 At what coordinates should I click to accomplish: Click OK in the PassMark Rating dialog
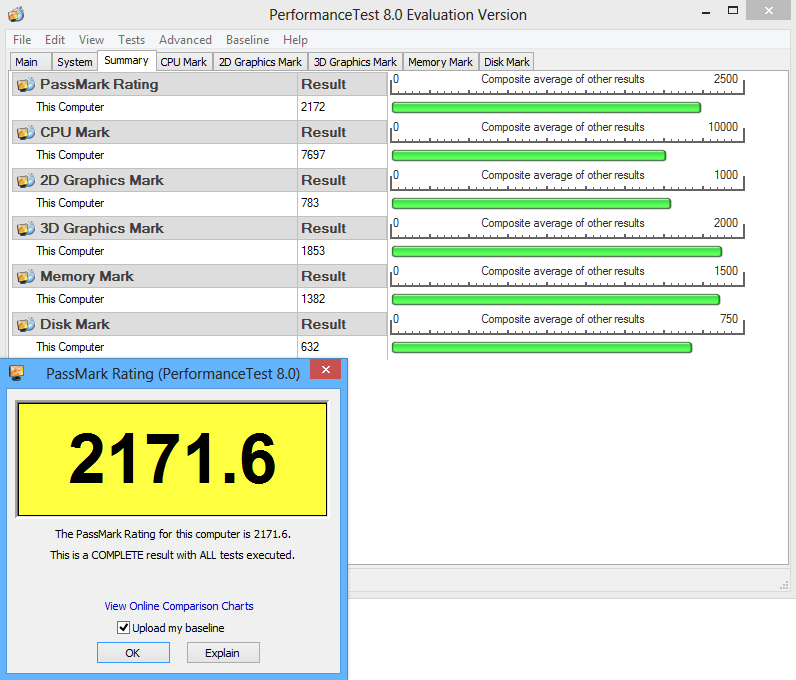click(x=133, y=653)
